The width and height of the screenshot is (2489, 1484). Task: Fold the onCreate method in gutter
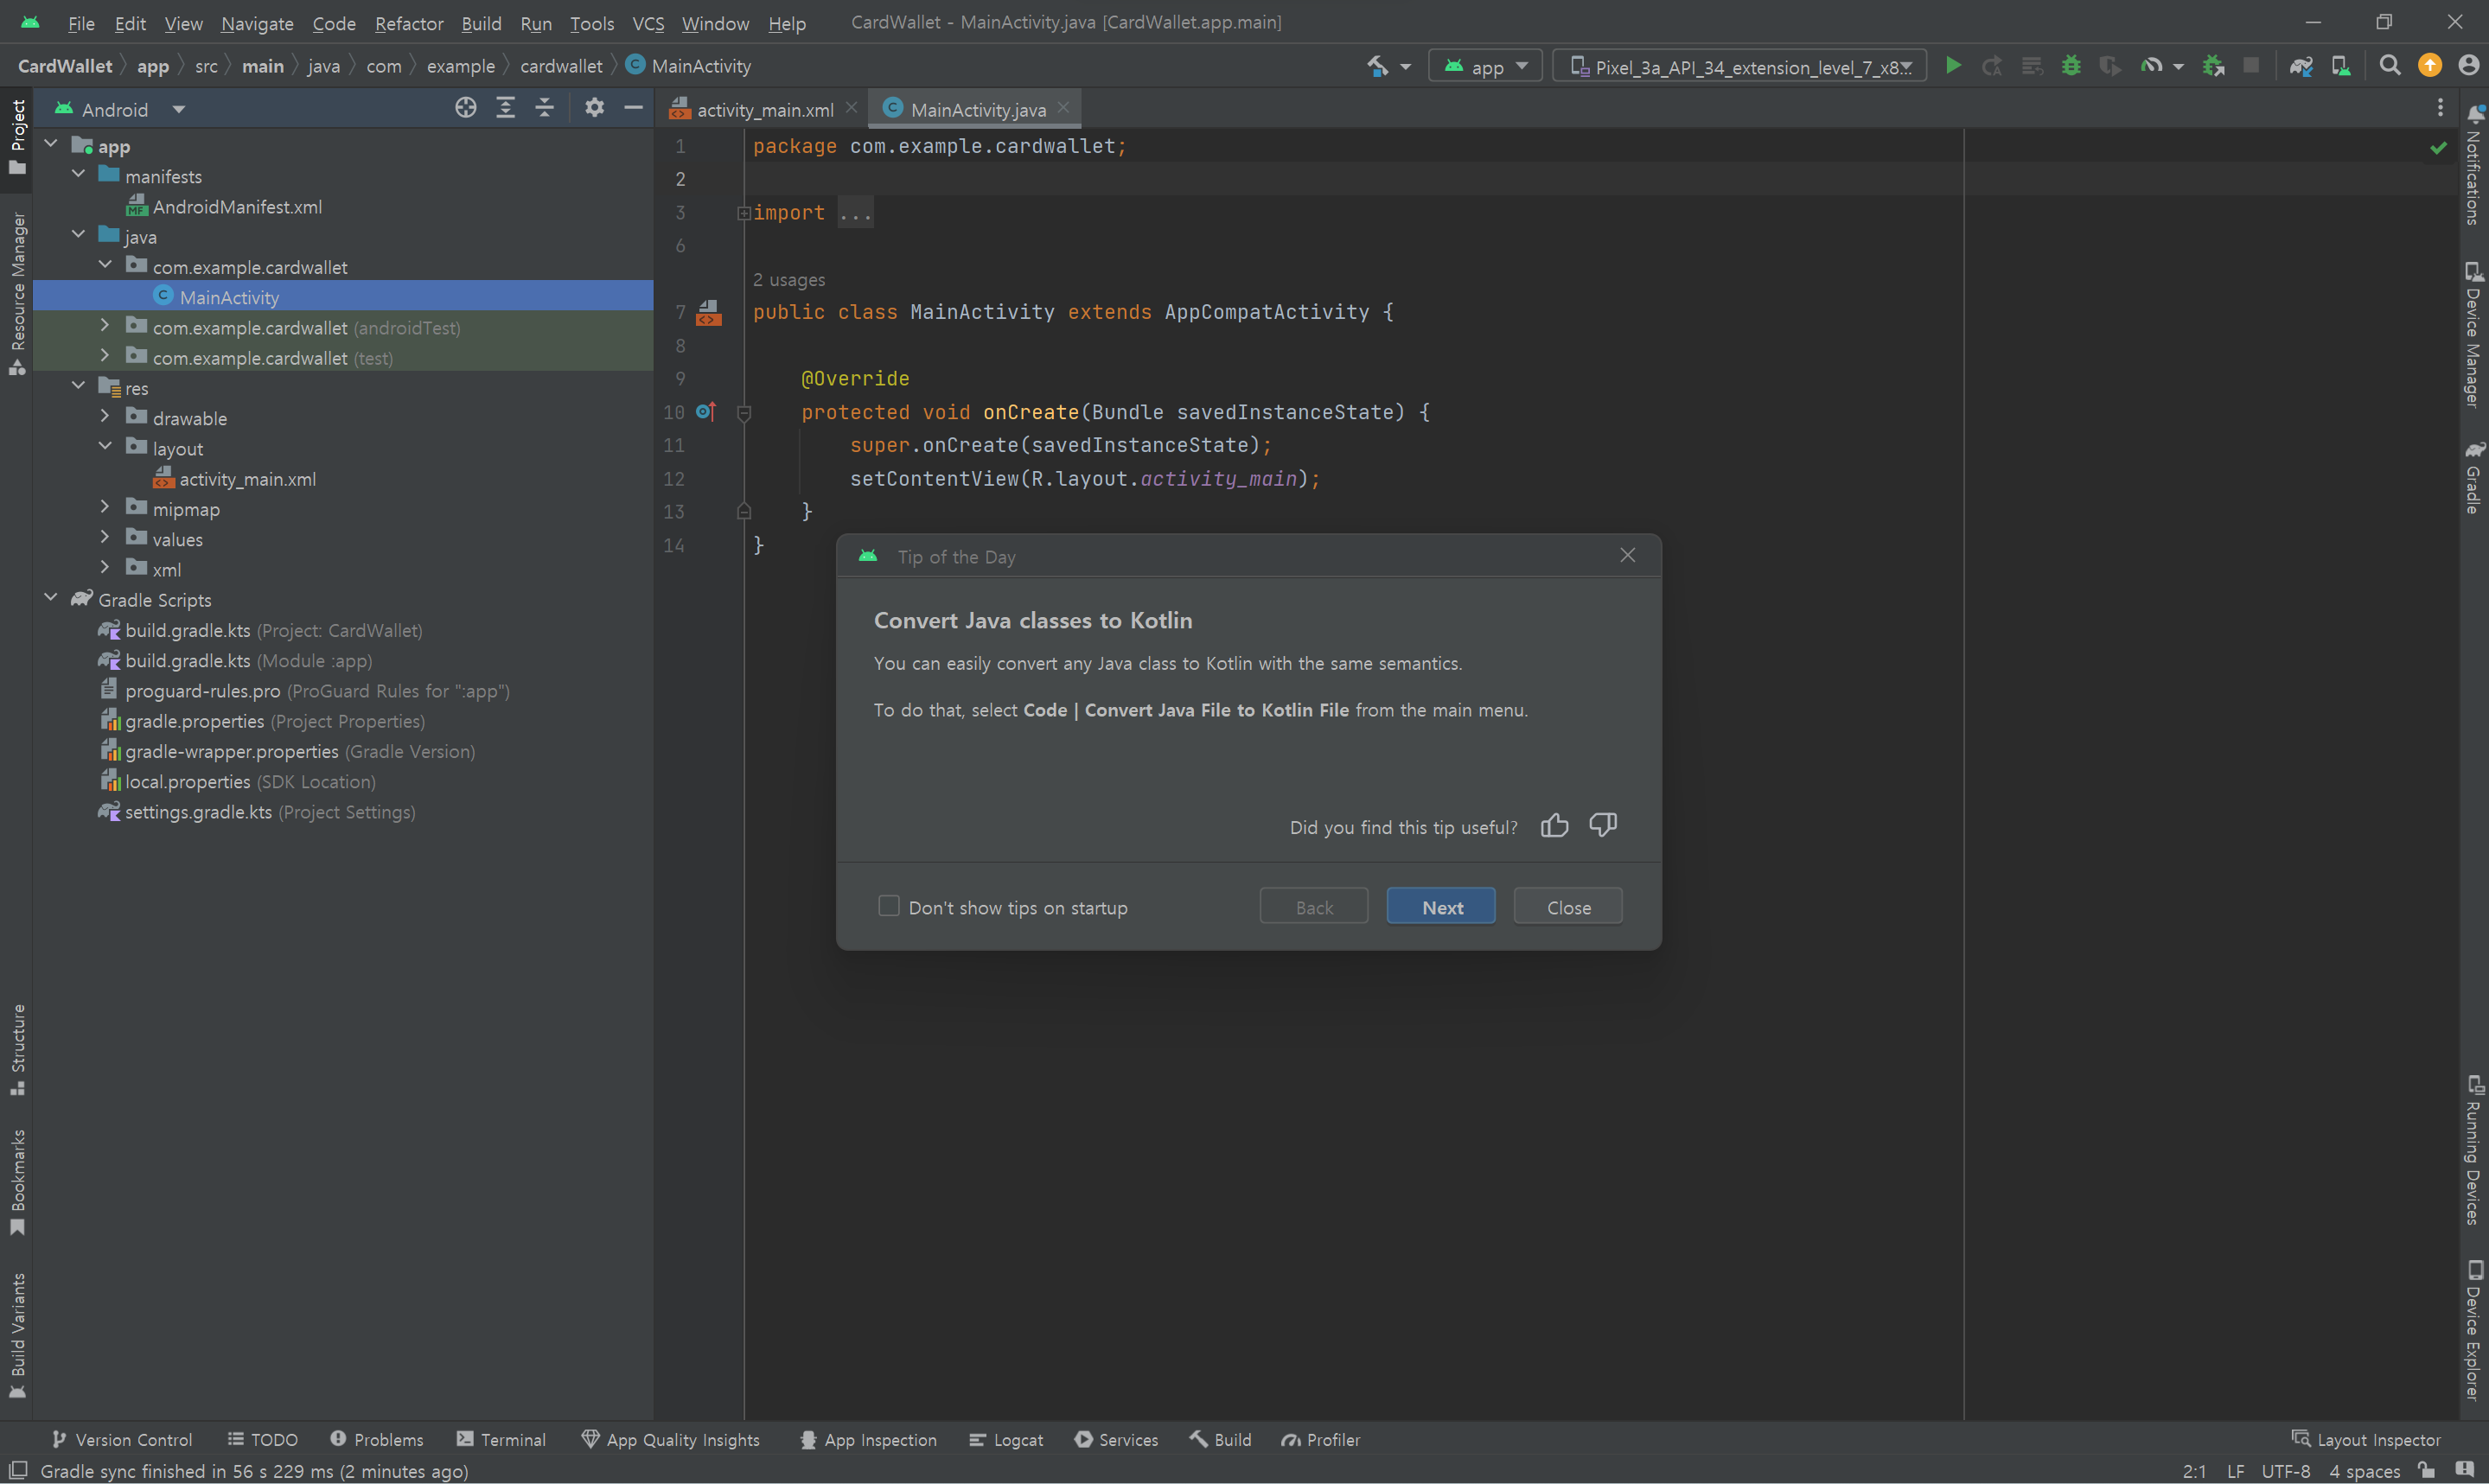point(744,413)
